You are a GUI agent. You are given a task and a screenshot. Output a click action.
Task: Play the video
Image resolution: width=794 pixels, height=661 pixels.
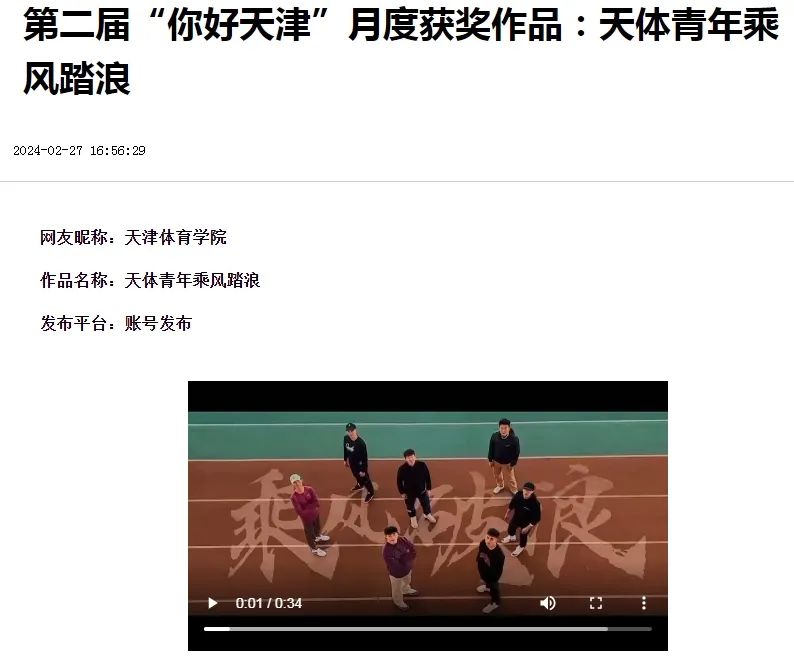pos(213,603)
